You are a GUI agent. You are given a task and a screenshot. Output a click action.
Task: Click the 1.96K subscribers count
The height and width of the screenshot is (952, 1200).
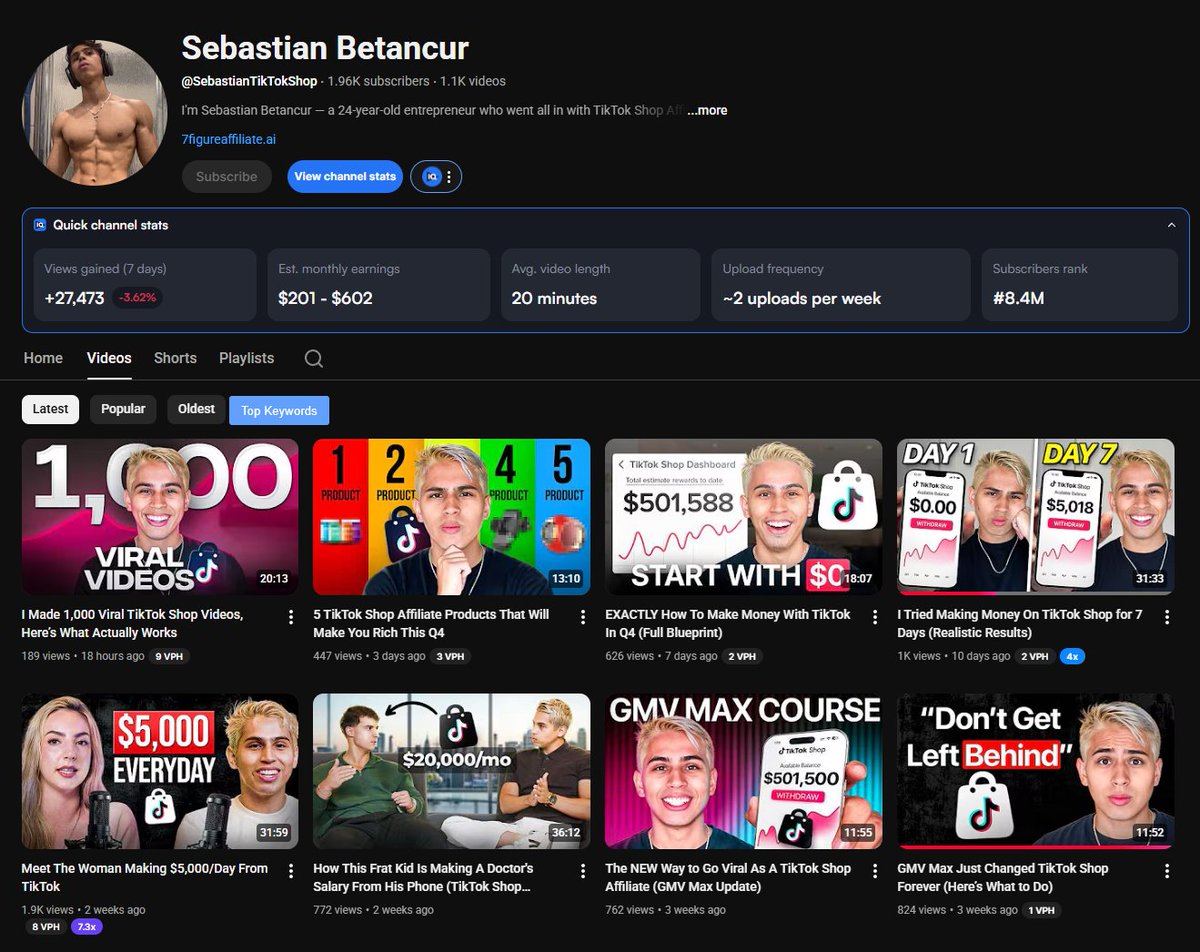(378, 81)
